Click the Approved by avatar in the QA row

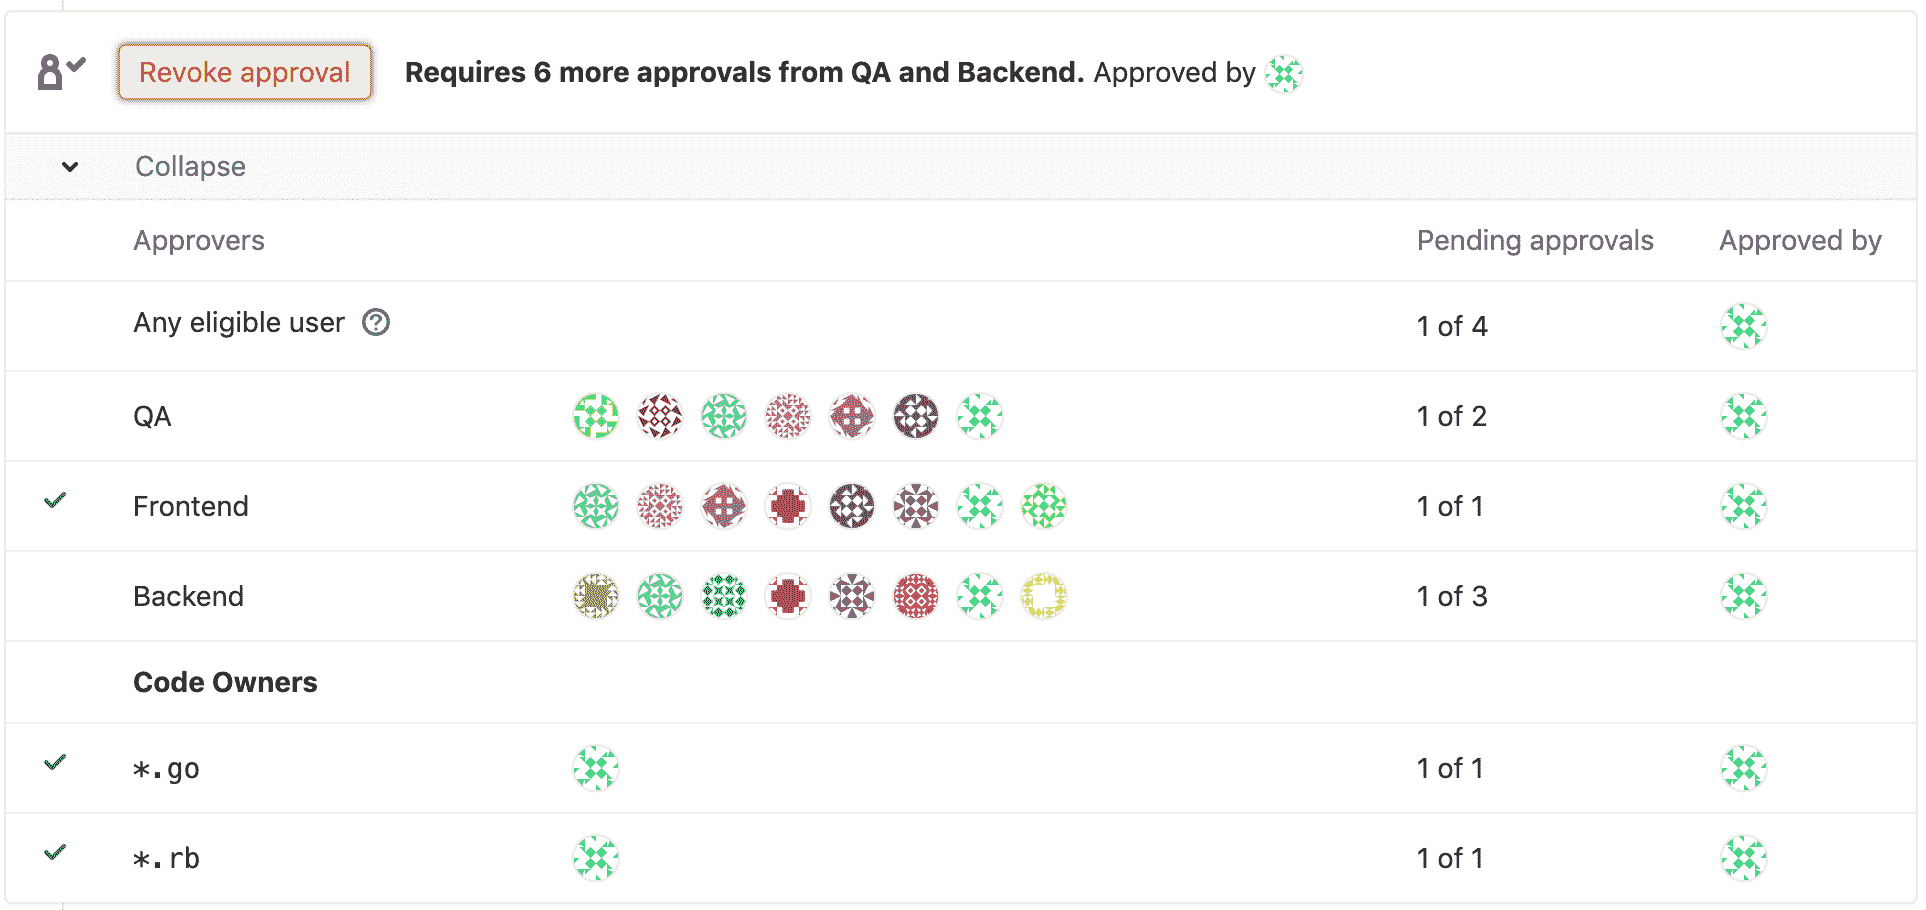pyautogui.click(x=1744, y=416)
